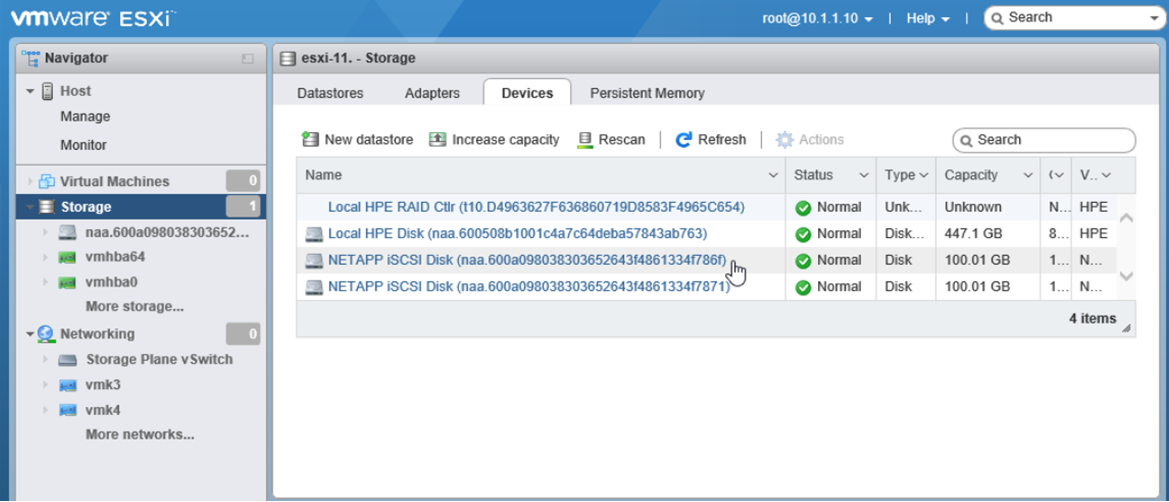Click the Rescan storage icon
The height and width of the screenshot is (502, 1169).
(586, 140)
